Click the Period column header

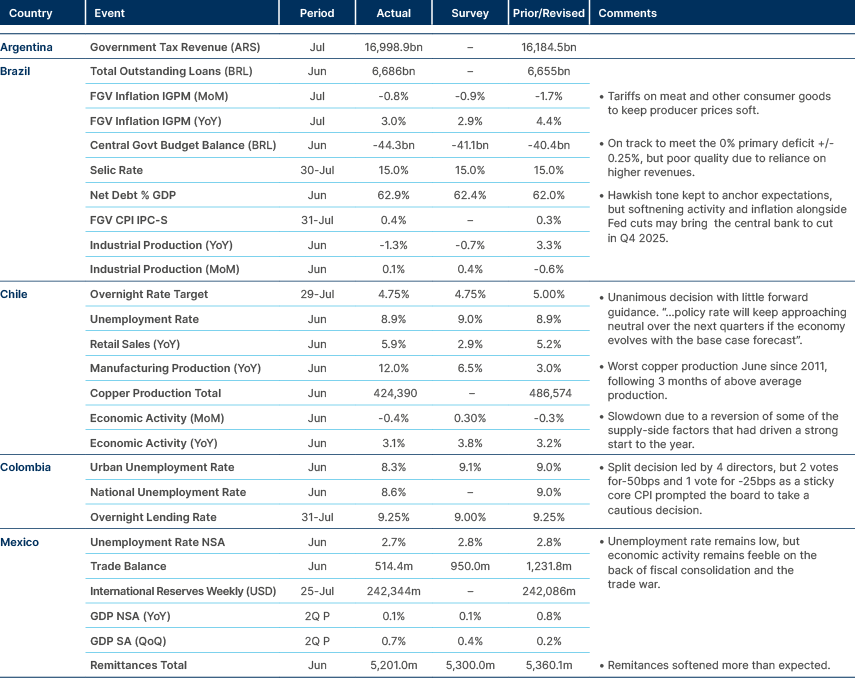(x=317, y=13)
